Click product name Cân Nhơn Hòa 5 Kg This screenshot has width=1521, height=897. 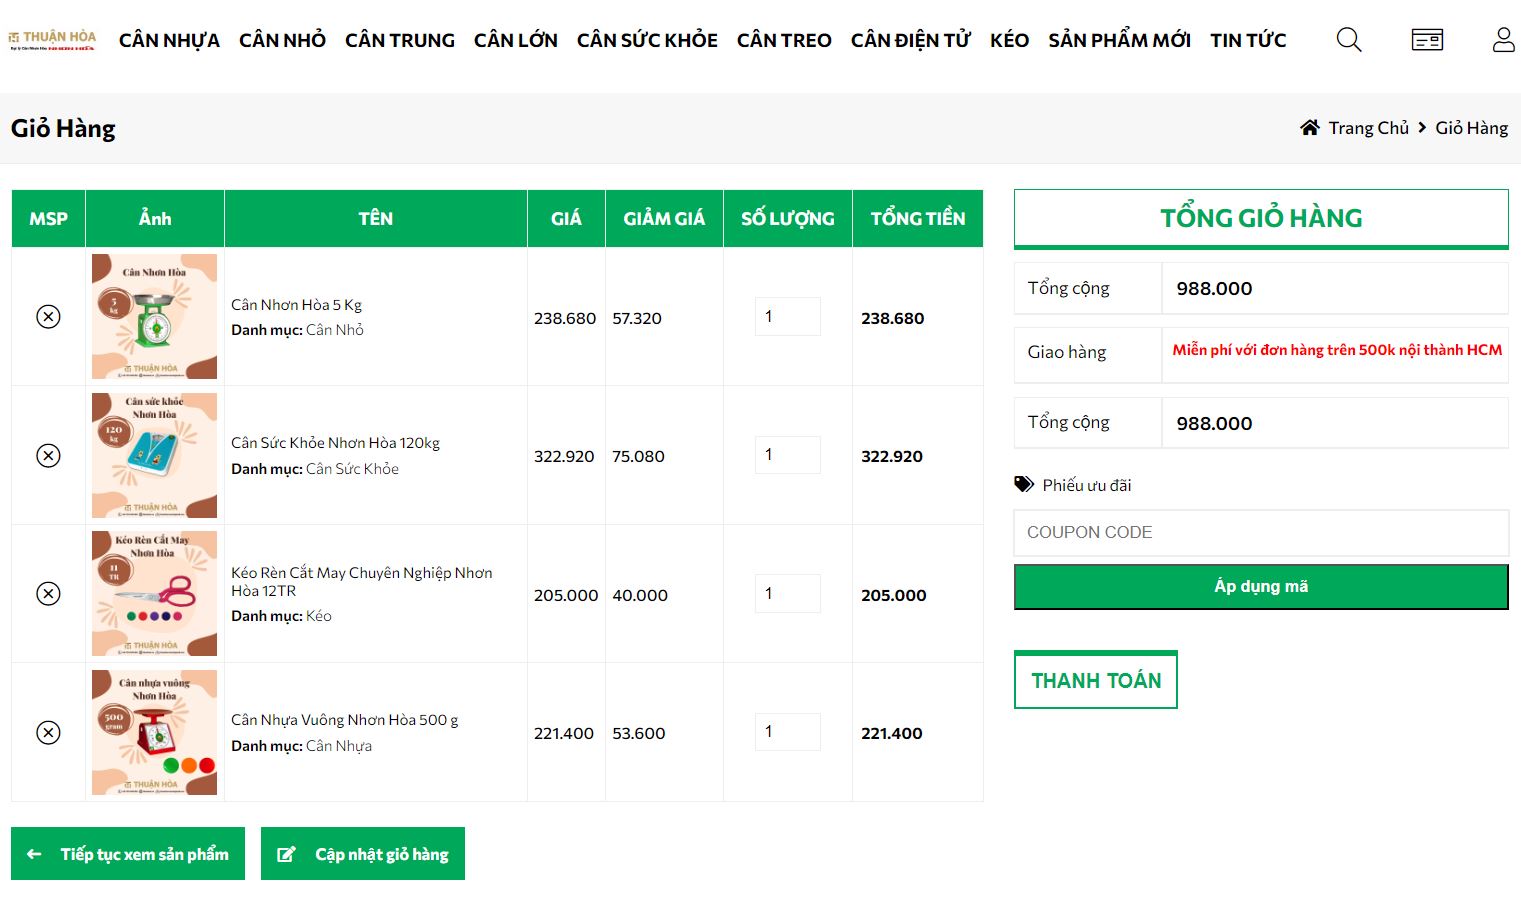click(296, 305)
